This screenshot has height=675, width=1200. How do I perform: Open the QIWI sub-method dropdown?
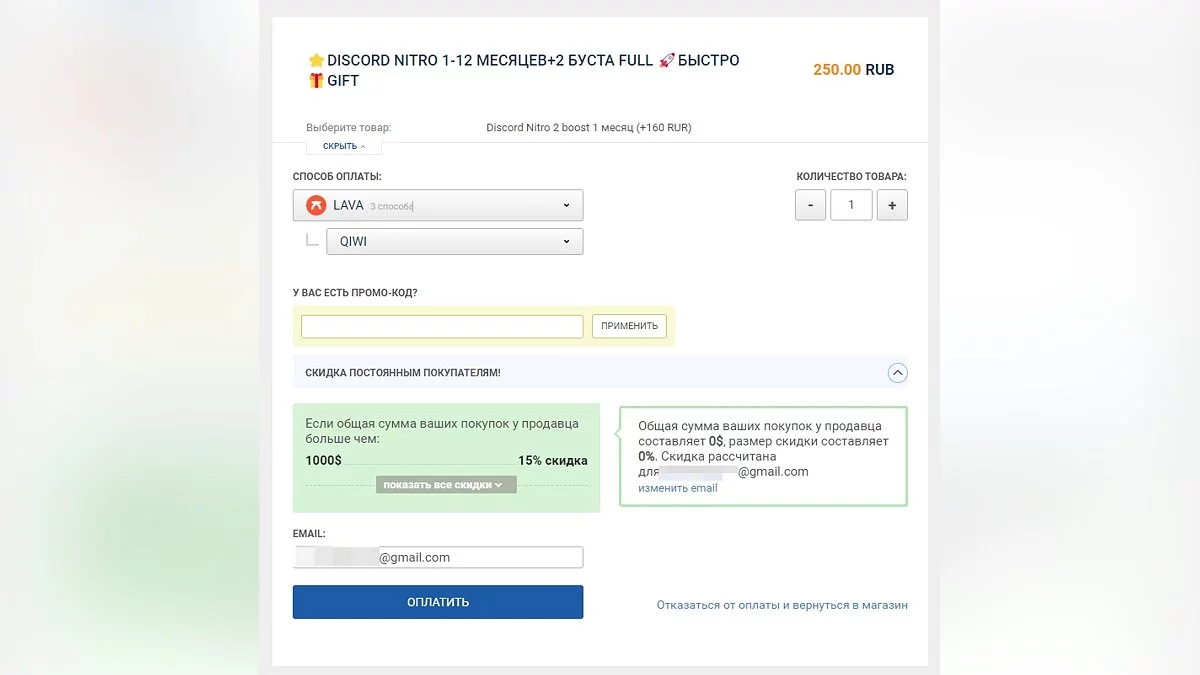click(454, 242)
